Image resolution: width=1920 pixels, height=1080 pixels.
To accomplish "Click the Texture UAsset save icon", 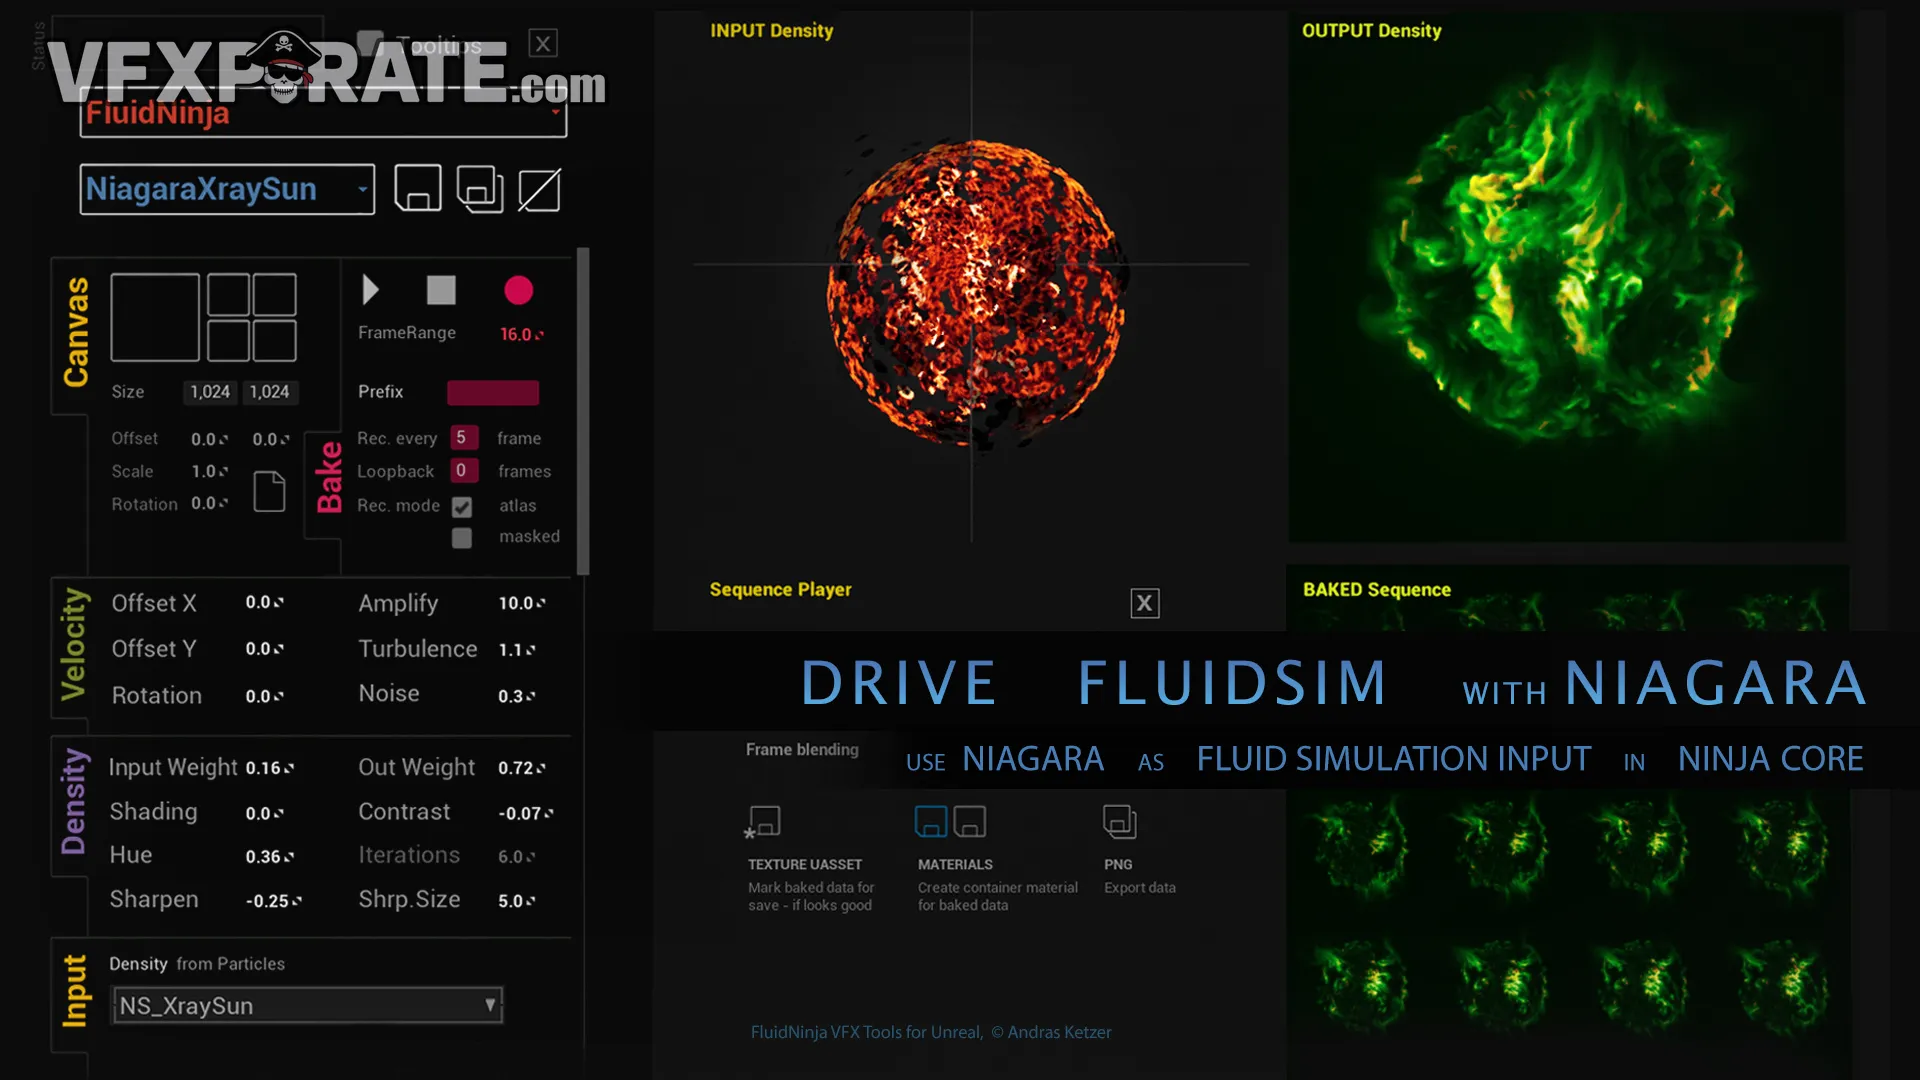I will point(763,822).
